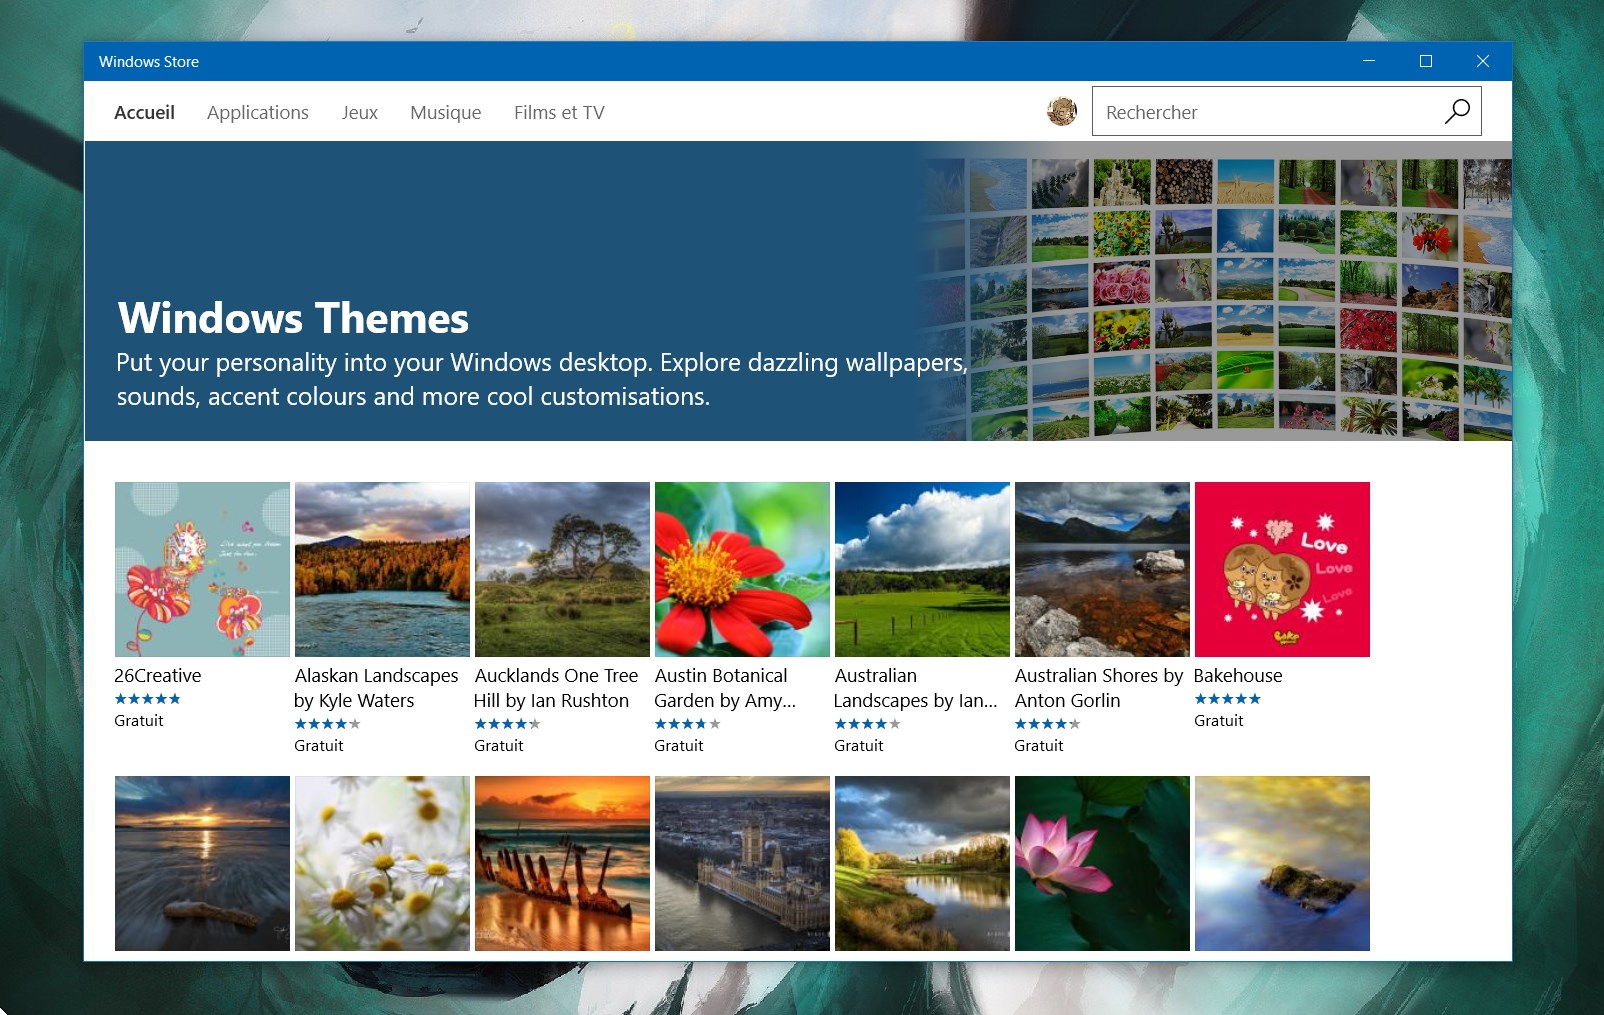Click Gratuit under Austin Botanical Garden

coord(679,745)
